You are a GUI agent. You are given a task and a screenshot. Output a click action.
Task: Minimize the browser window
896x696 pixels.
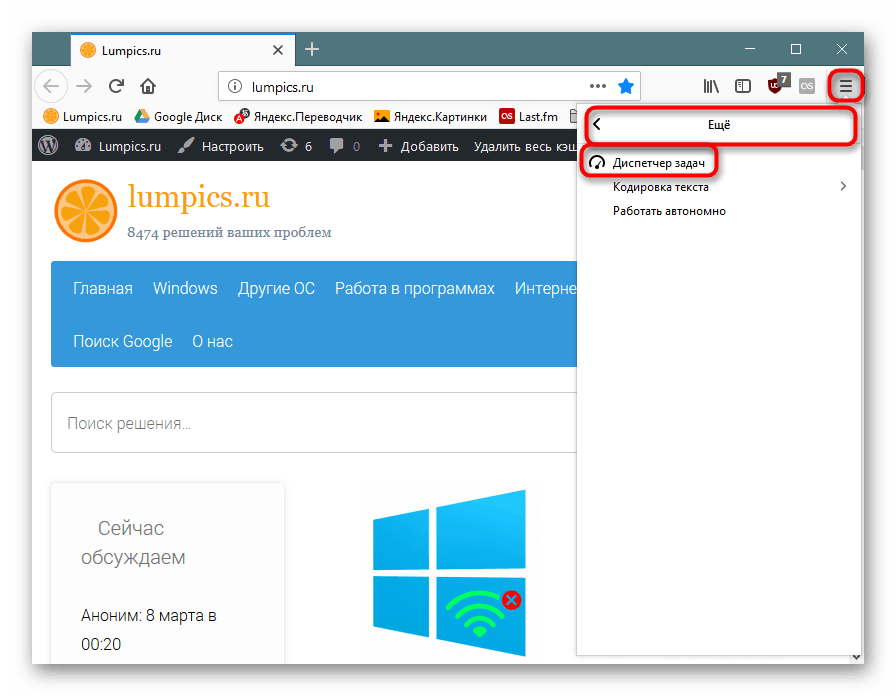coord(750,50)
